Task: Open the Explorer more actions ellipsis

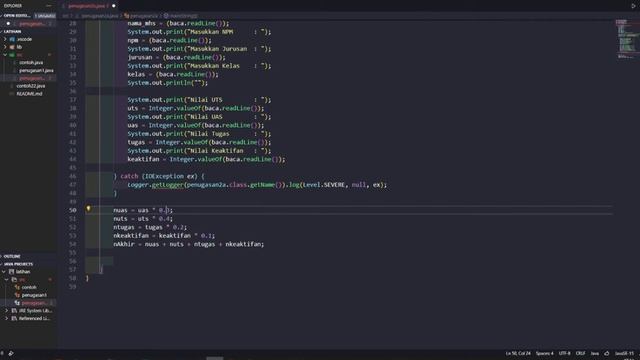Action: [x=49, y=6]
